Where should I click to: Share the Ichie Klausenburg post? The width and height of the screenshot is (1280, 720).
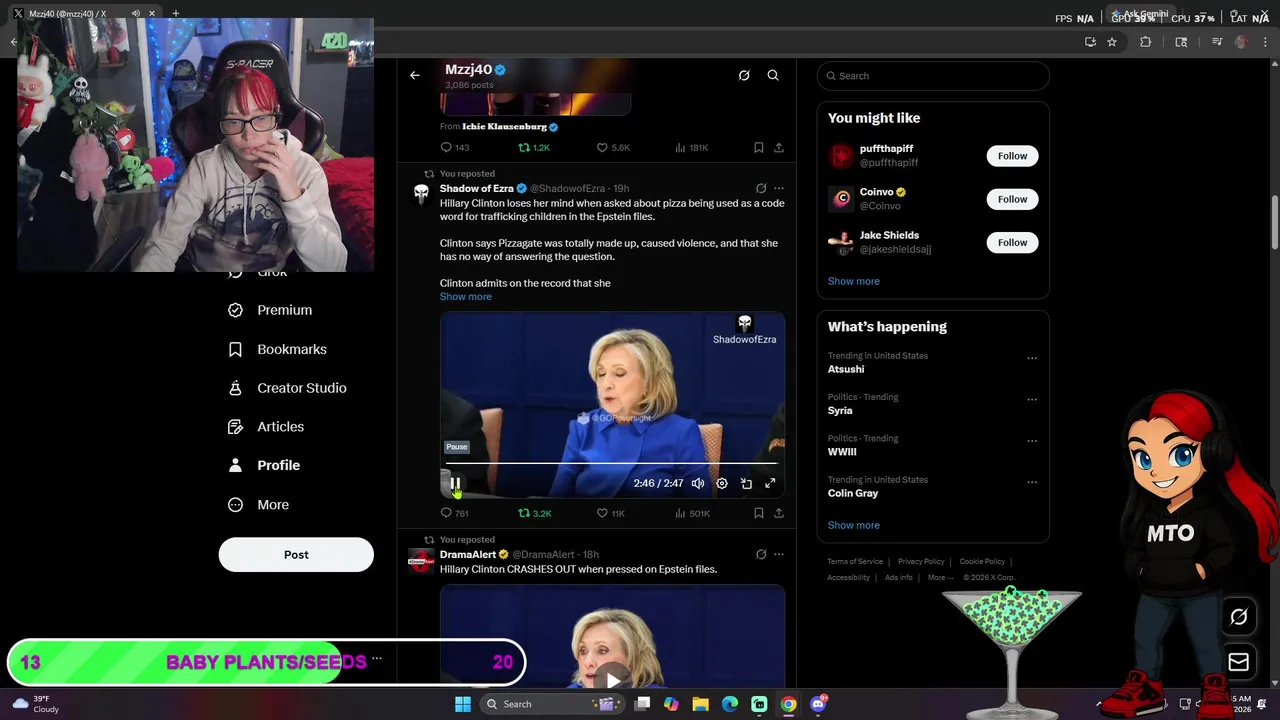click(779, 147)
